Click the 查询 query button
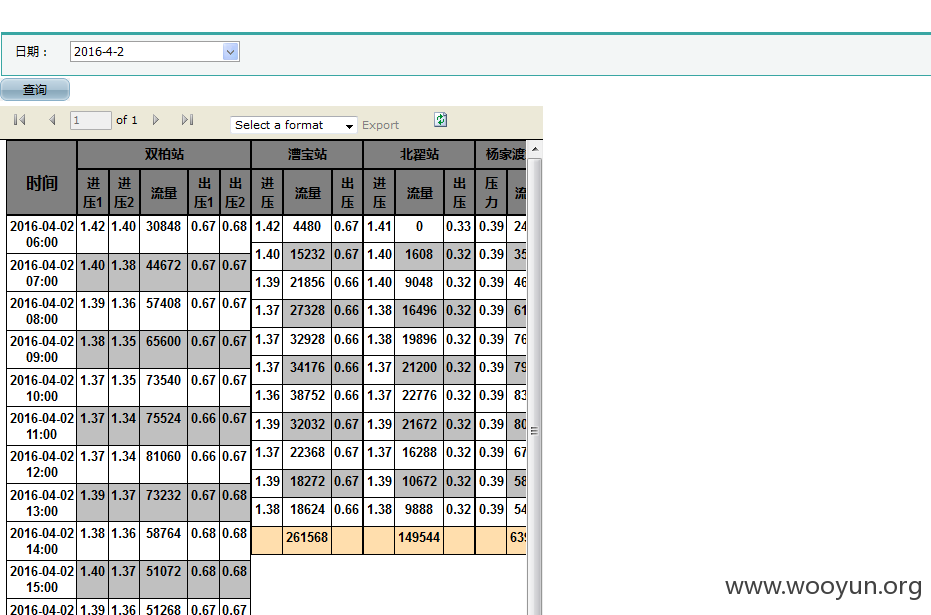The height and width of the screenshot is (615, 931). [x=35, y=90]
